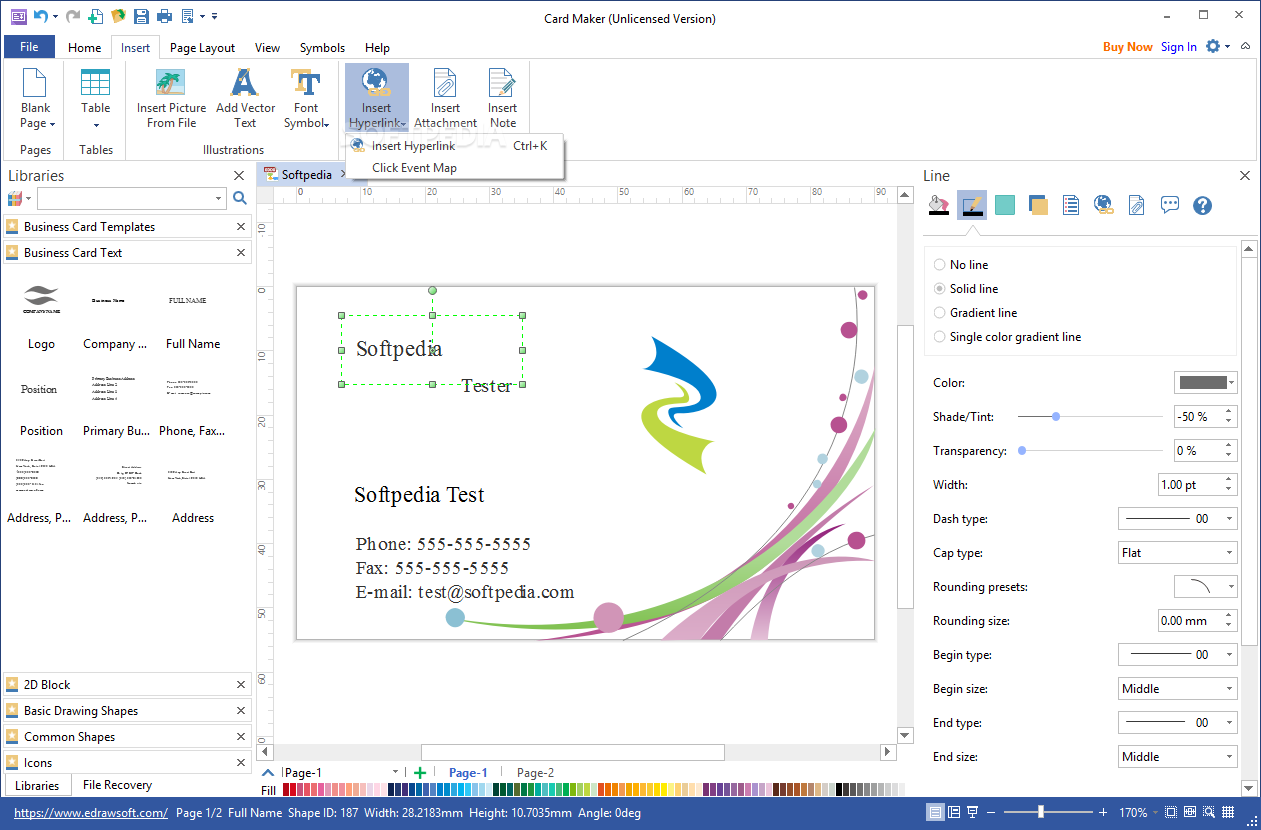This screenshot has height=830, width=1261.
Task: Open the File menu
Action: (x=29, y=47)
